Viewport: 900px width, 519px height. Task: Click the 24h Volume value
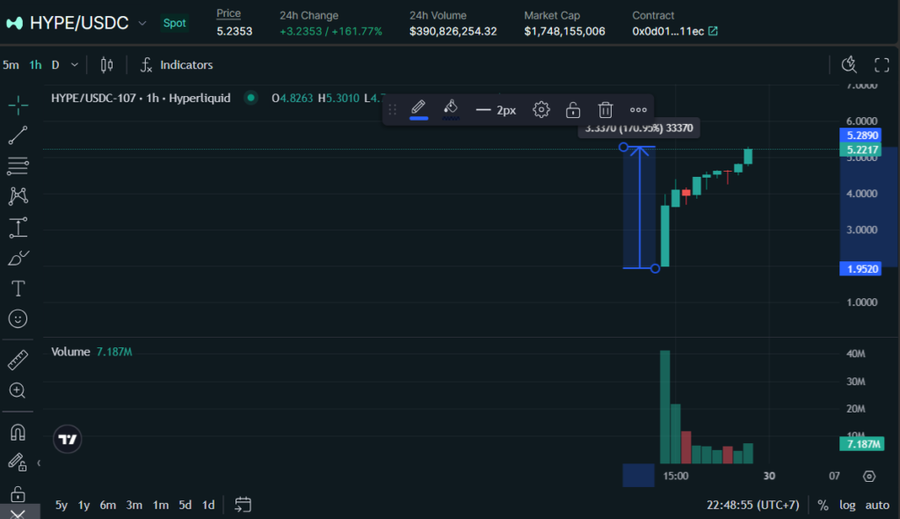(x=453, y=31)
